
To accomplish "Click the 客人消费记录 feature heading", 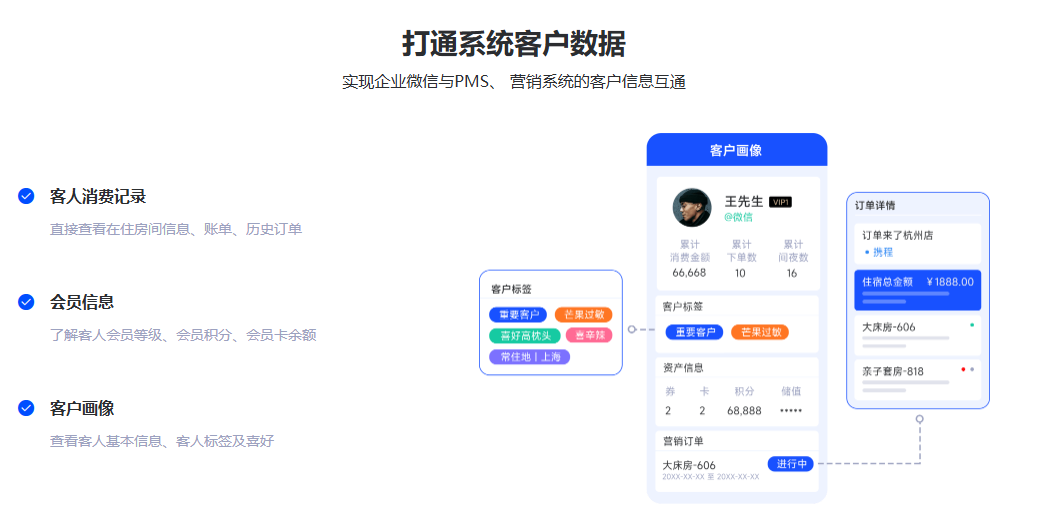I will tap(98, 196).
